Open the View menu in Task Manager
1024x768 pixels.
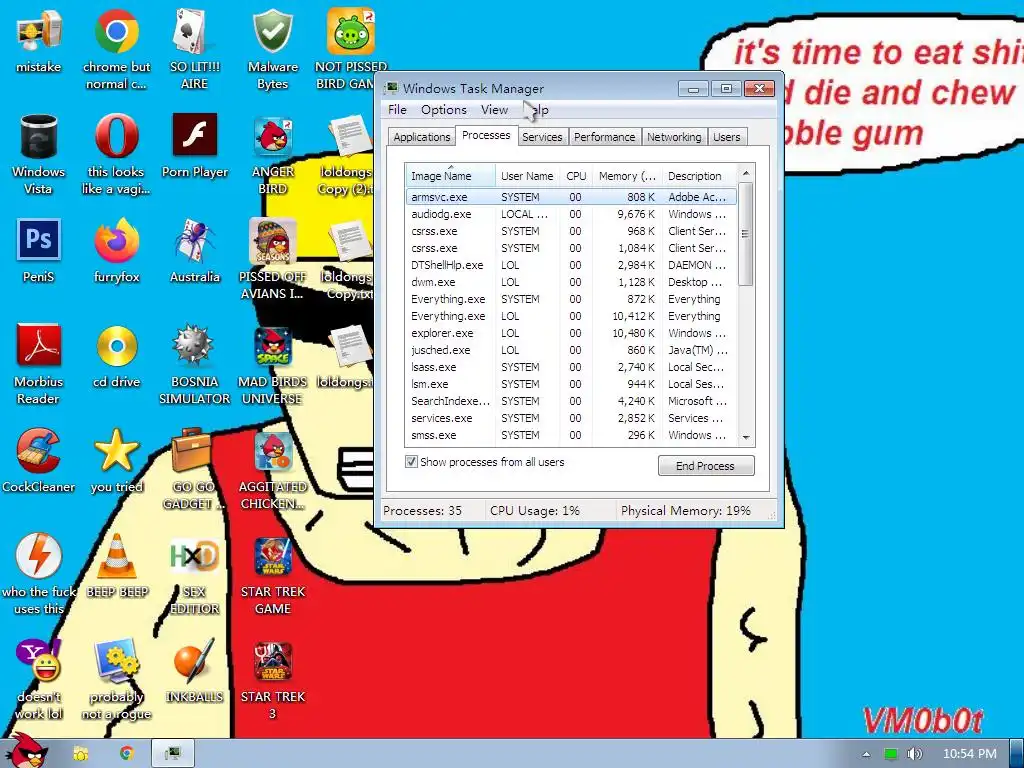pos(494,110)
